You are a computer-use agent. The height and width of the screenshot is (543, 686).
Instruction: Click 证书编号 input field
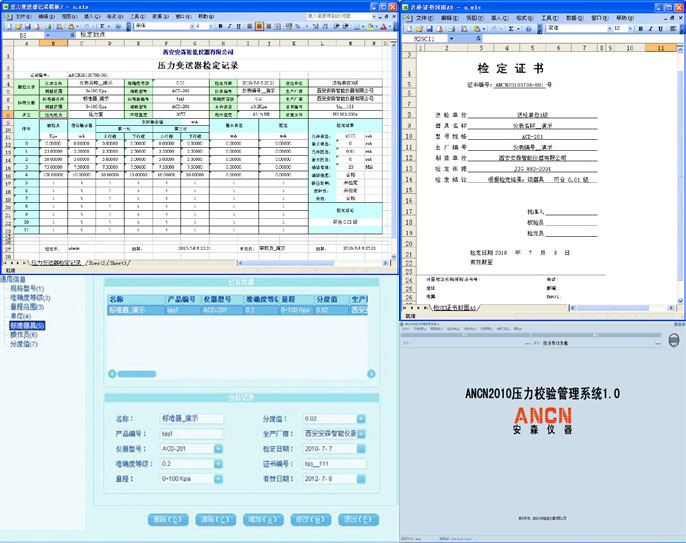(x=335, y=464)
